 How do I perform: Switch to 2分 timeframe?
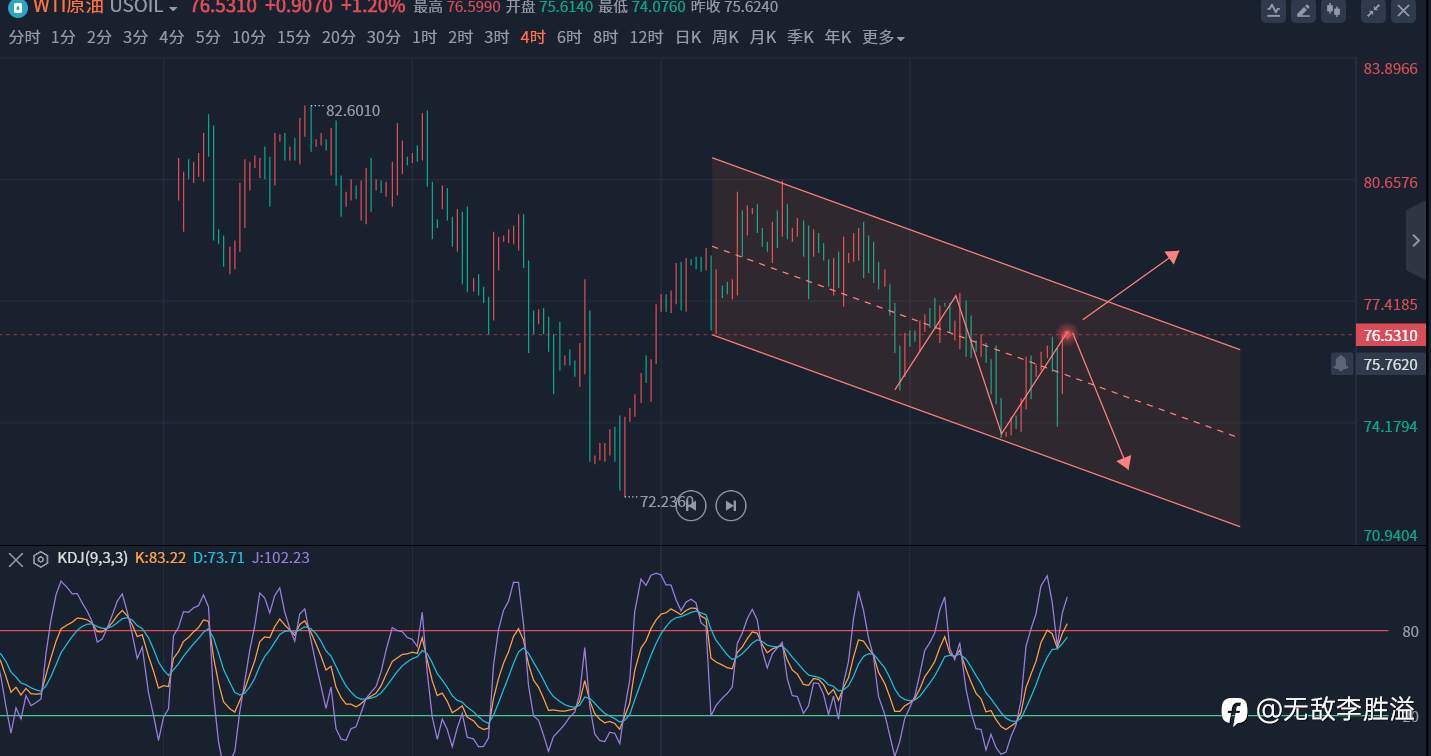tap(99, 38)
